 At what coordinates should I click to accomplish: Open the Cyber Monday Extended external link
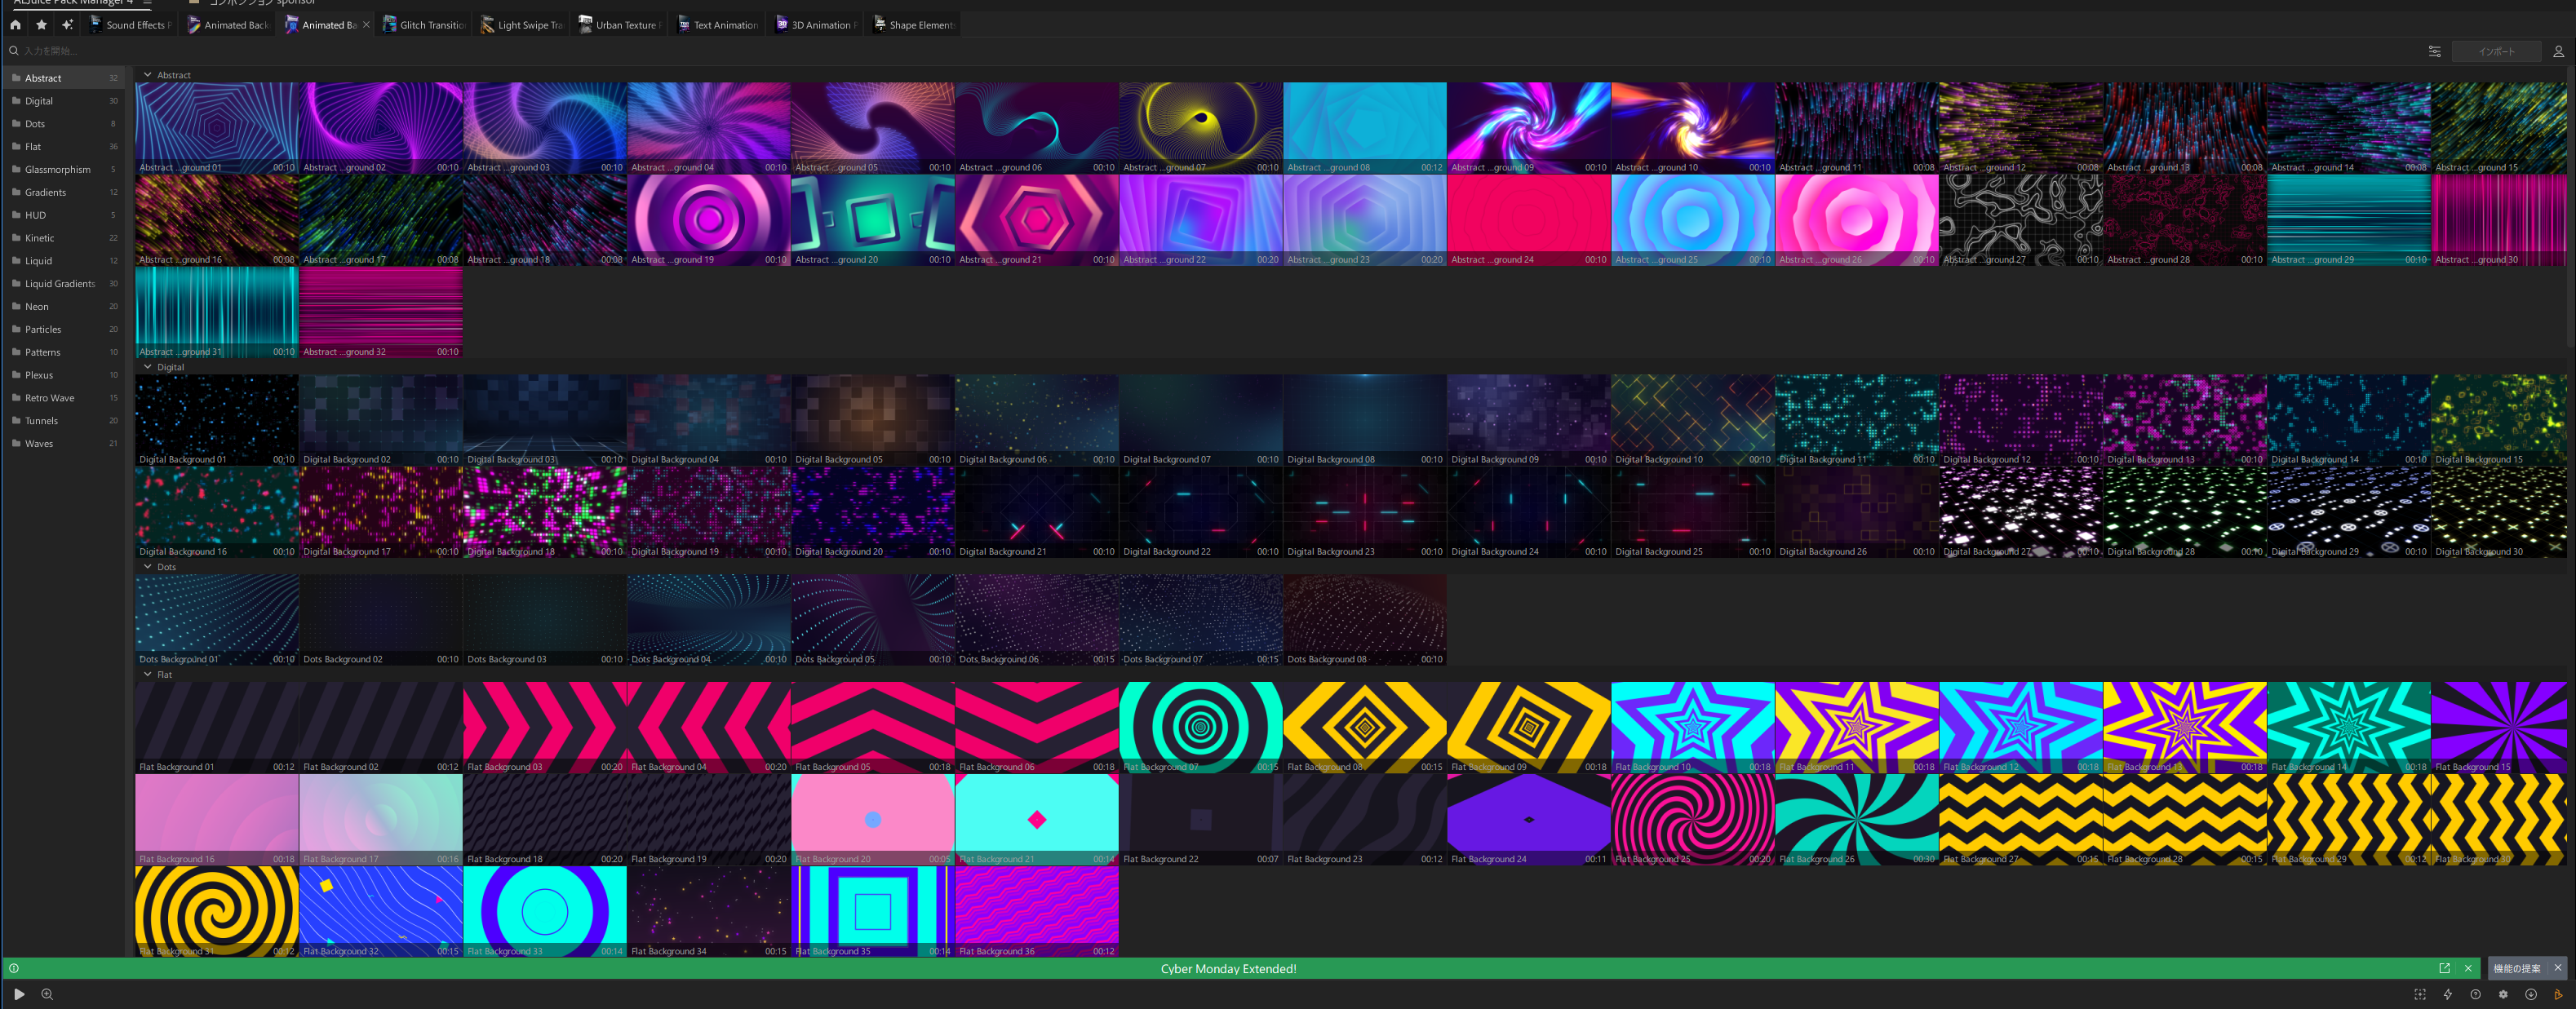[x=2444, y=968]
